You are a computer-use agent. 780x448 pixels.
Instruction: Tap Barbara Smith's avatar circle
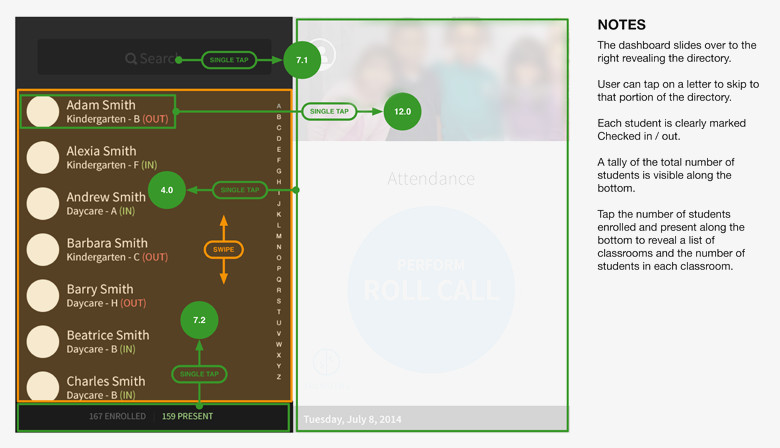[x=43, y=249]
